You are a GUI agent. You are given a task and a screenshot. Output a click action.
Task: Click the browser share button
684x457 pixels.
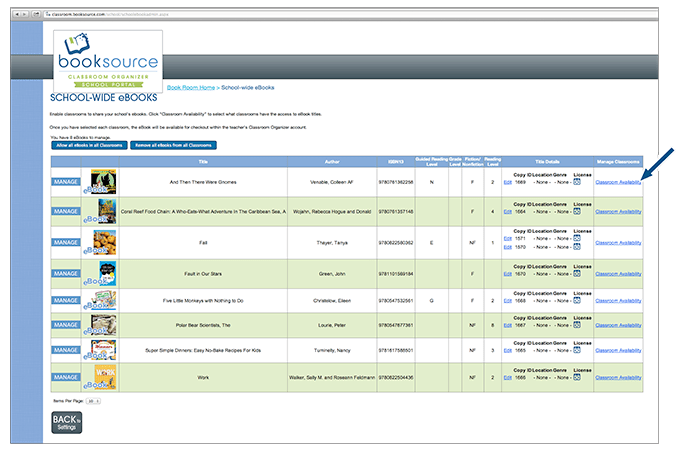pyautogui.click(x=36, y=14)
